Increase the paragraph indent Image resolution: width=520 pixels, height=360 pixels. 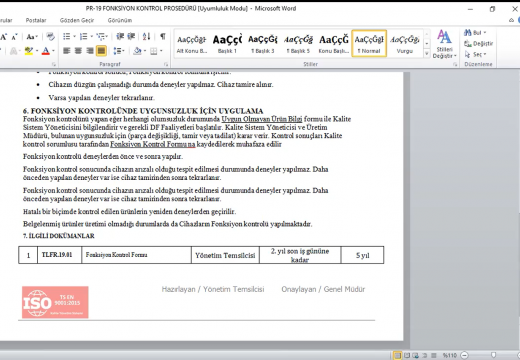point(131,36)
